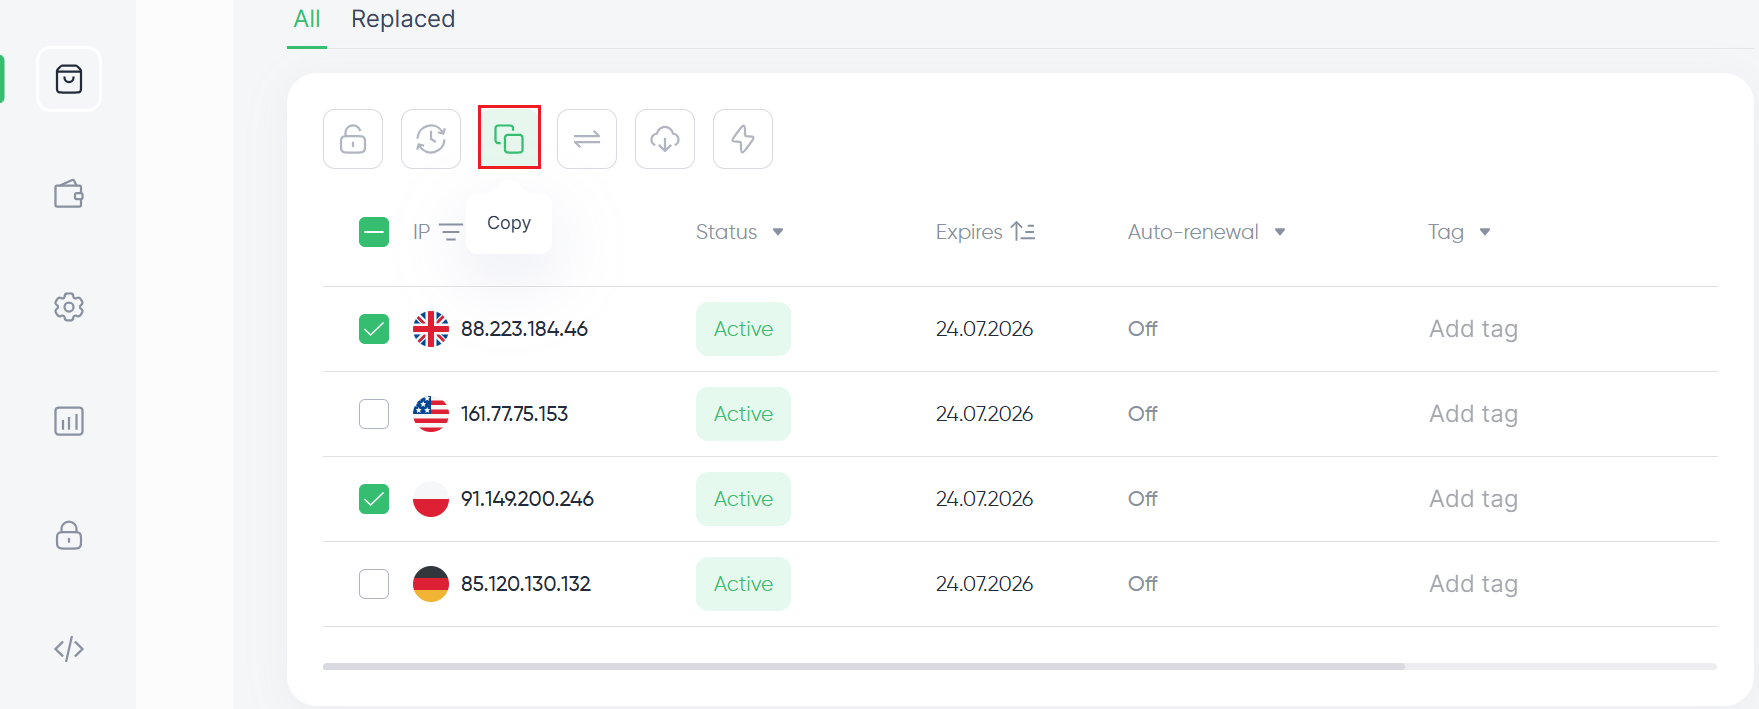Switch to the All tab
Viewport: 1759px width, 709px height.
tap(307, 19)
